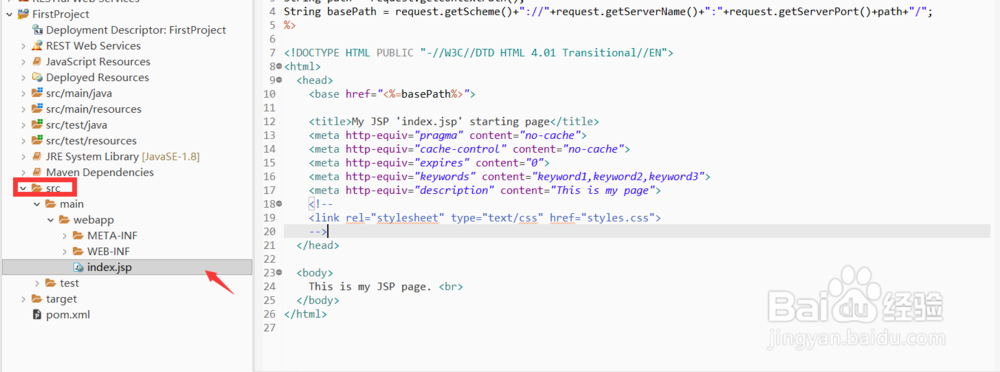Collapse the src folder arrow
Viewport: 1000px width, 372px height.
tap(23, 188)
